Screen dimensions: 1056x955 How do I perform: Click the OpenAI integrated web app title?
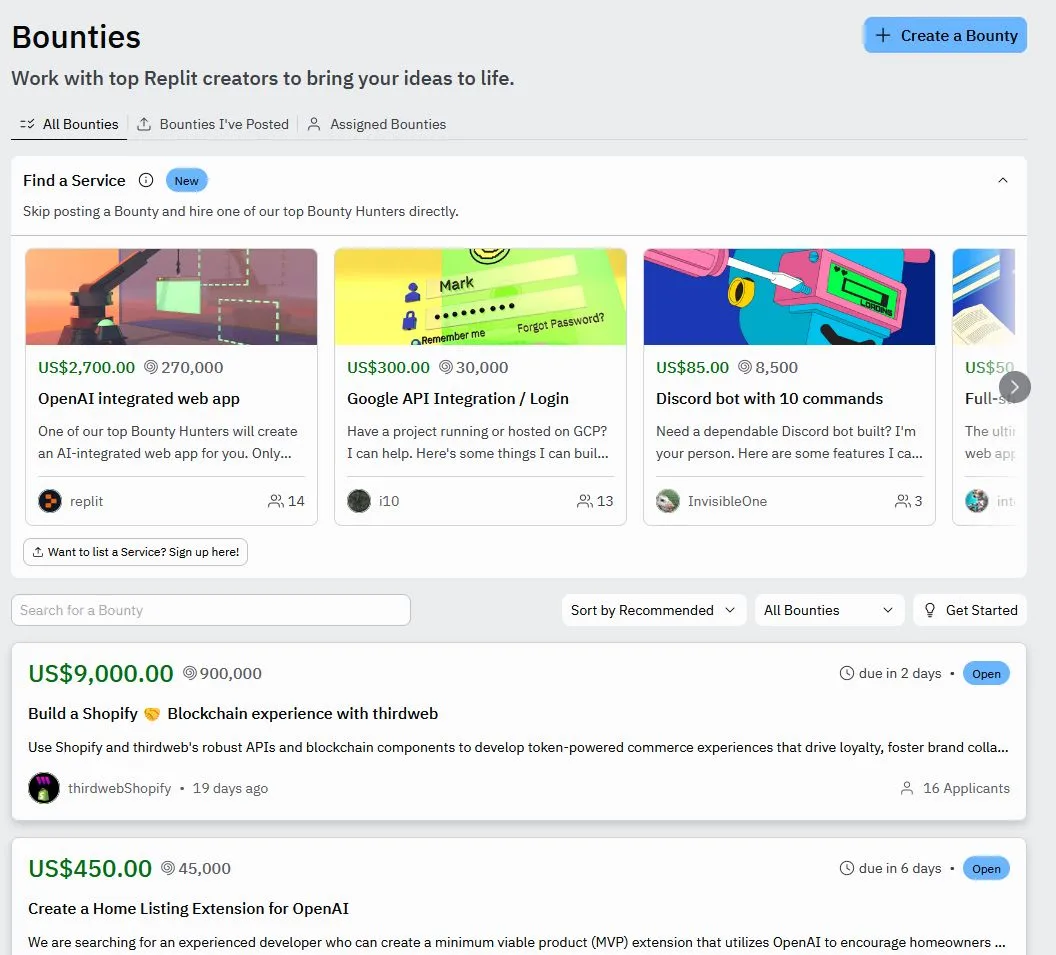[x=139, y=398]
